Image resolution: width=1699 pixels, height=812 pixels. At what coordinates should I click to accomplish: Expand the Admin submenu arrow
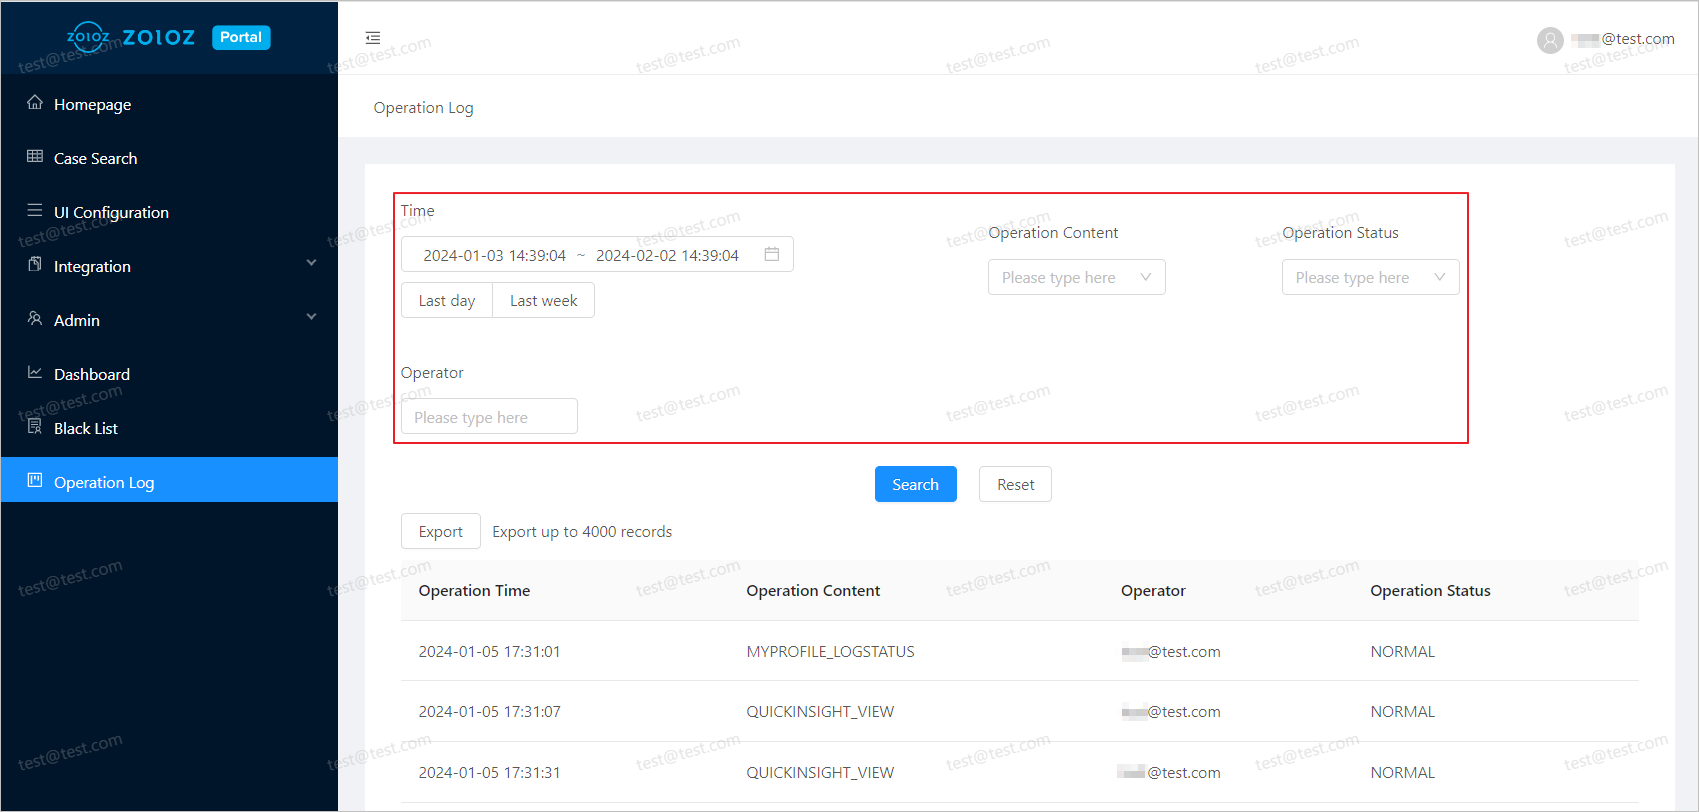(311, 317)
